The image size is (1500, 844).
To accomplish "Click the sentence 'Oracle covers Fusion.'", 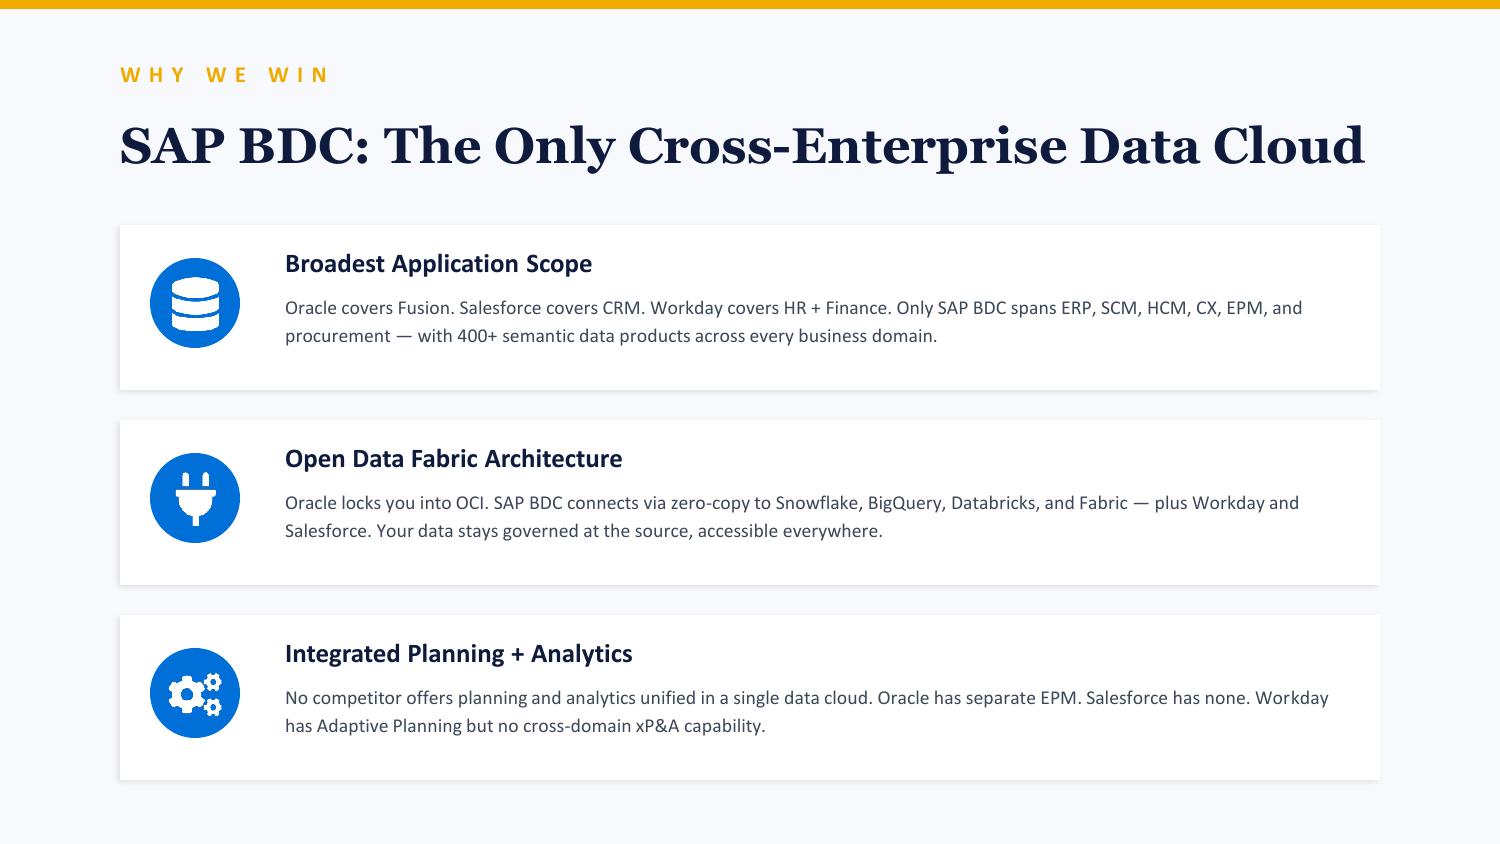I will click(368, 308).
